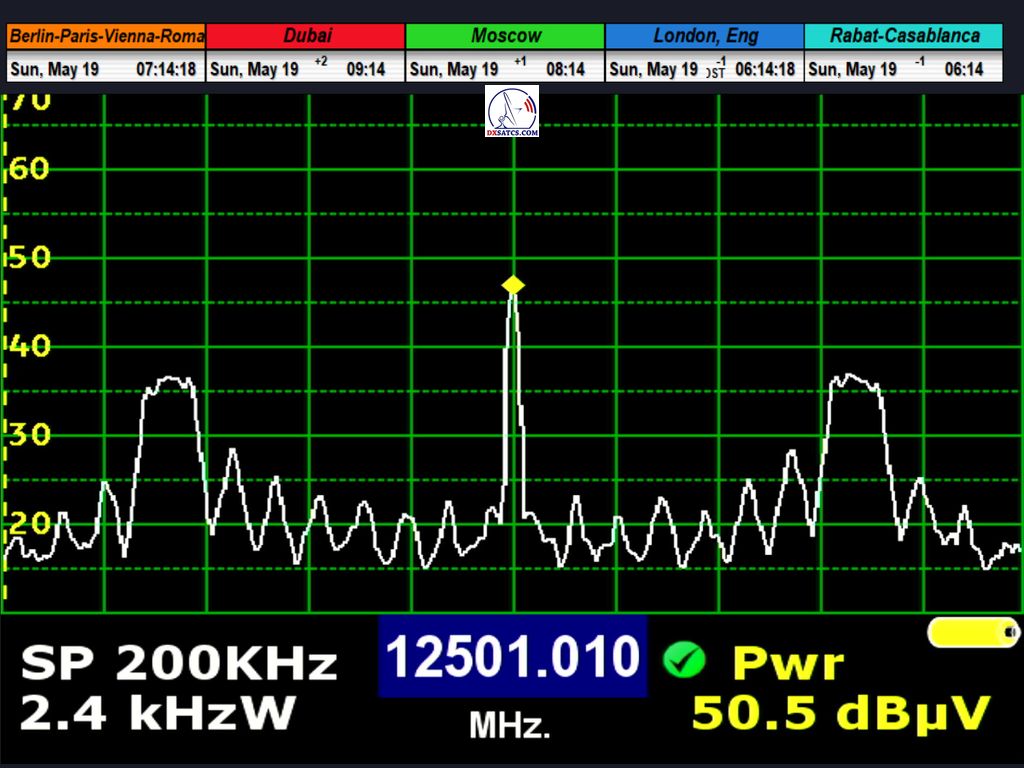Click the 2.4 kHzW bandwidth setting
1024x768 pixels.
pos(157,713)
